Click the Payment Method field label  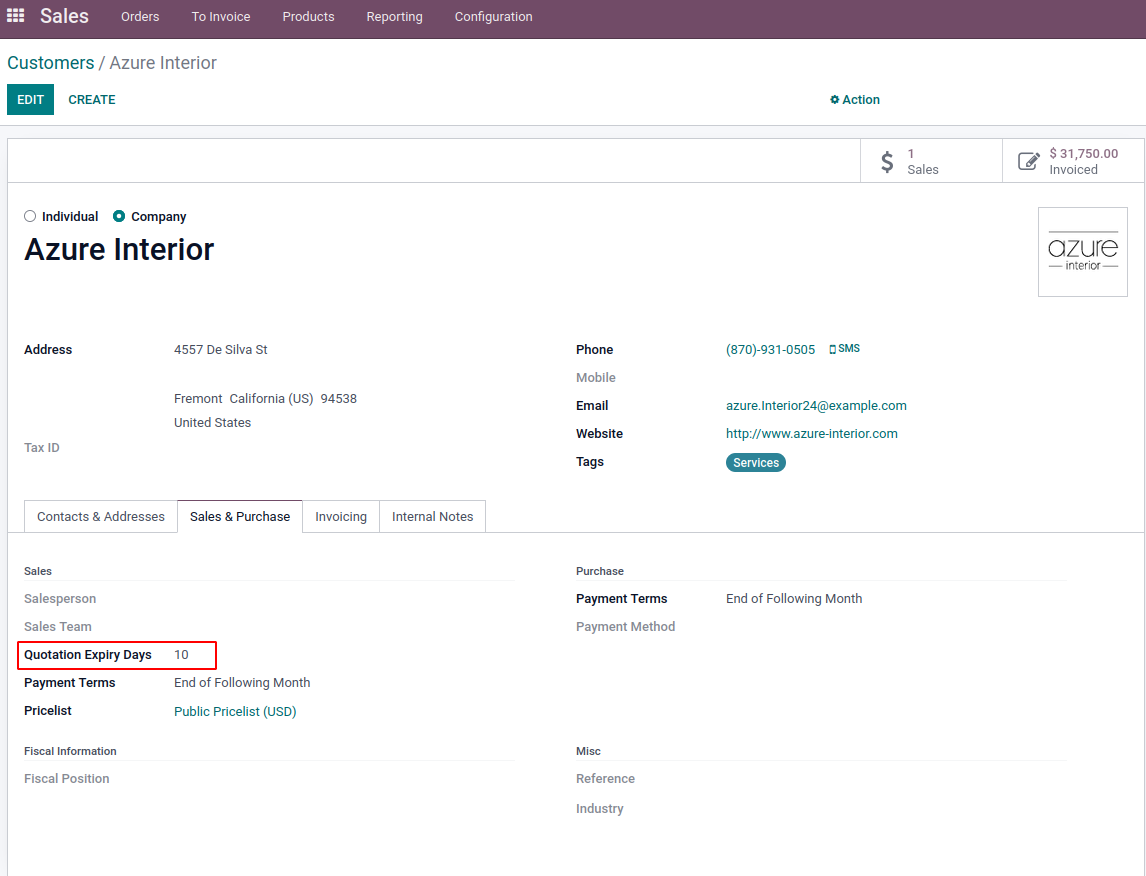(x=626, y=626)
